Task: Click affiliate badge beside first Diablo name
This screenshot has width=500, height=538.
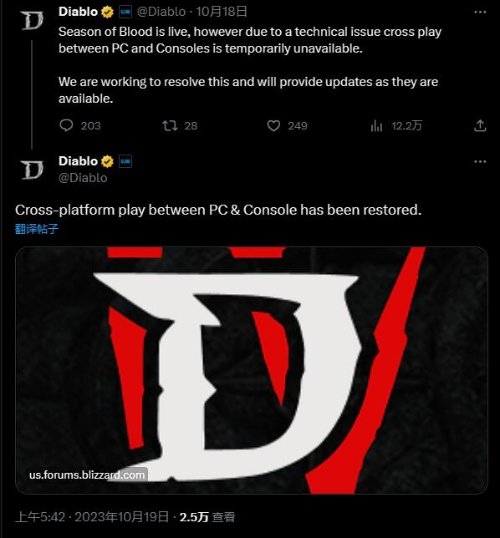Action: [125, 12]
